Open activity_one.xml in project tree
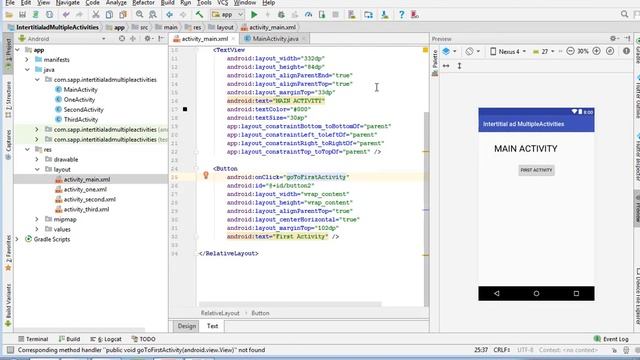The height and width of the screenshot is (360, 640). tap(85, 189)
